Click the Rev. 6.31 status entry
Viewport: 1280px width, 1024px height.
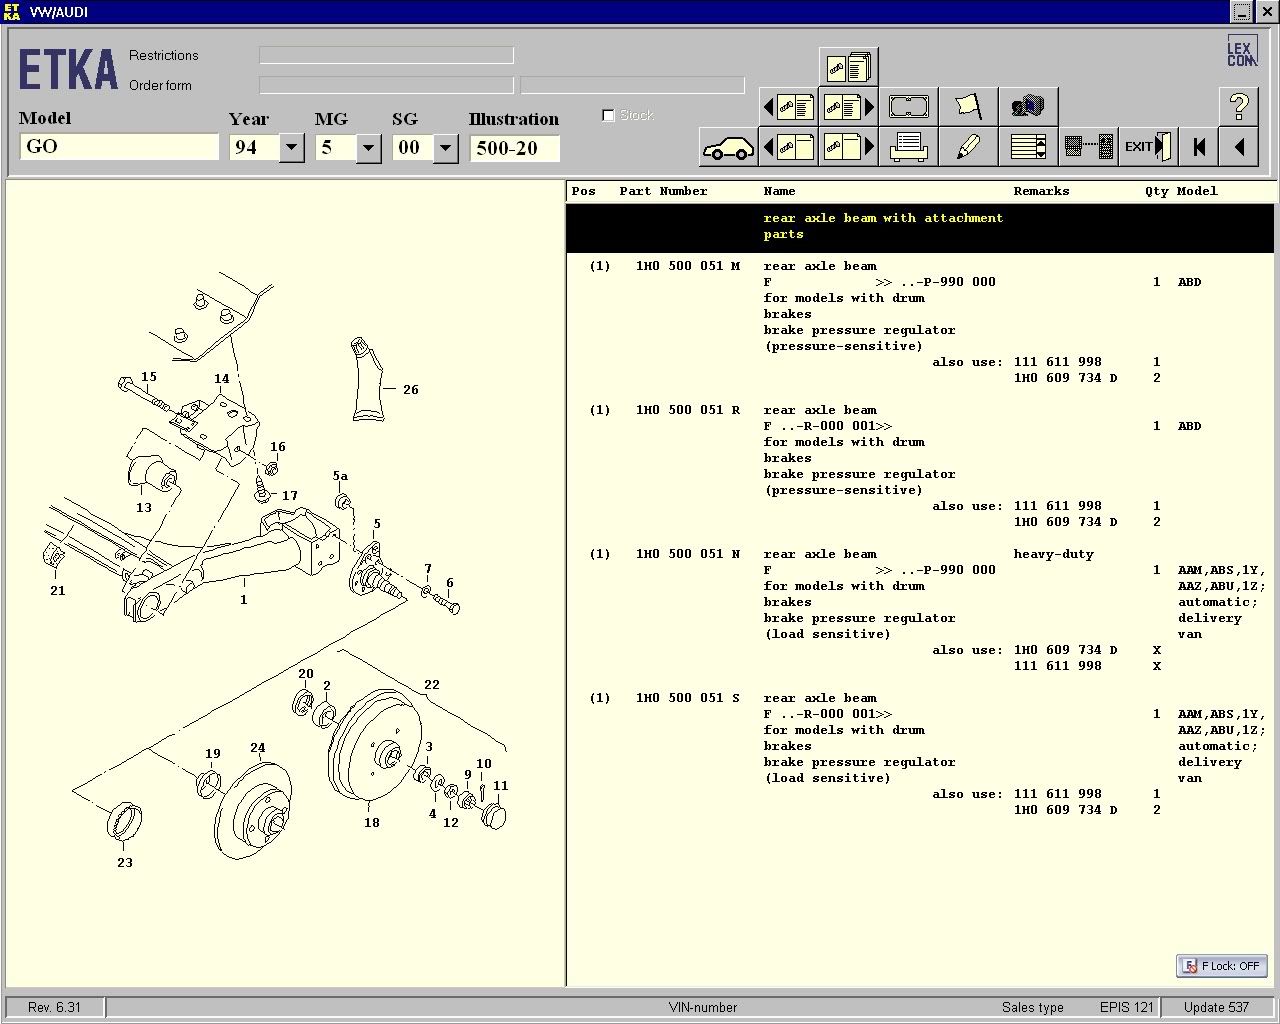[55, 1007]
